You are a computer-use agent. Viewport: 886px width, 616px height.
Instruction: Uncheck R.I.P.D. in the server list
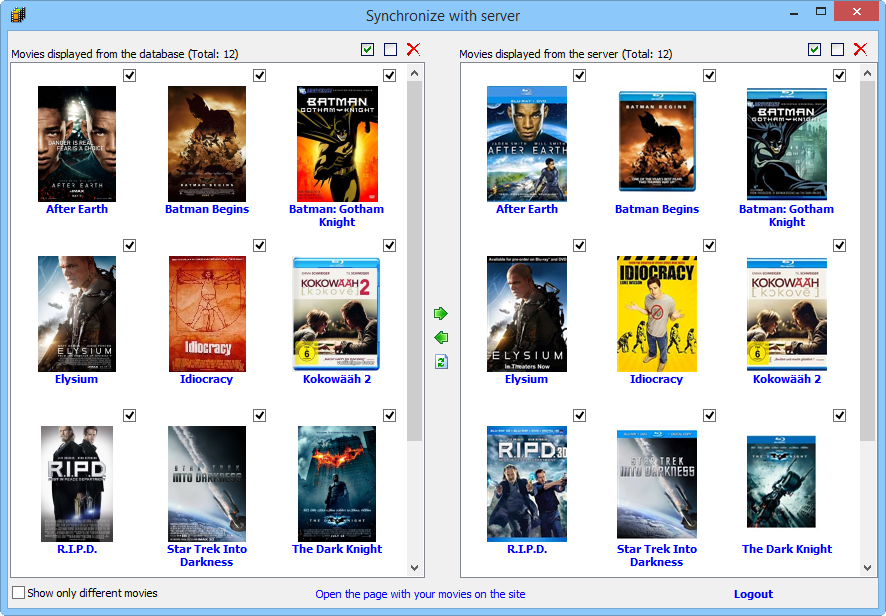pos(579,415)
